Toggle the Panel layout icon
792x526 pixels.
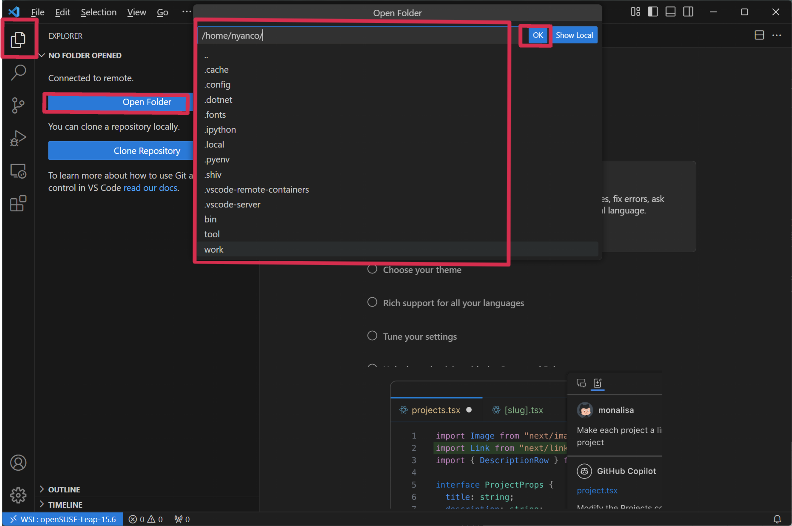click(x=670, y=12)
